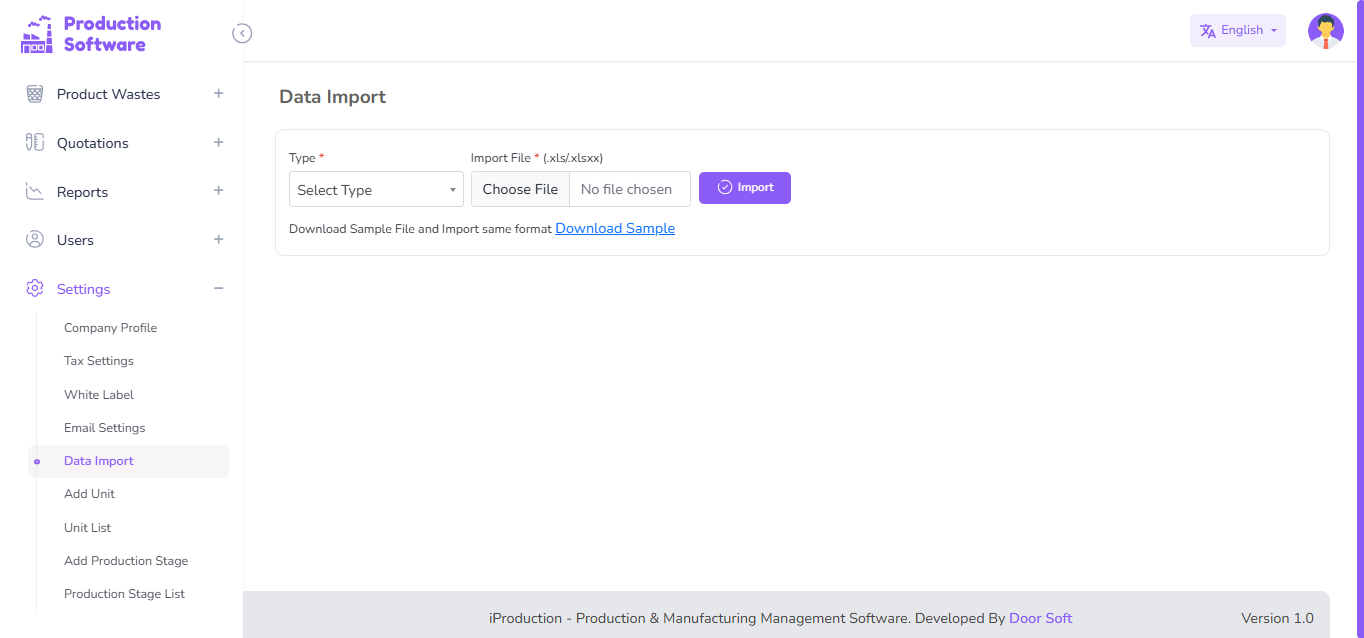Open the Company Profile settings page
1364x638 pixels.
tap(110, 328)
